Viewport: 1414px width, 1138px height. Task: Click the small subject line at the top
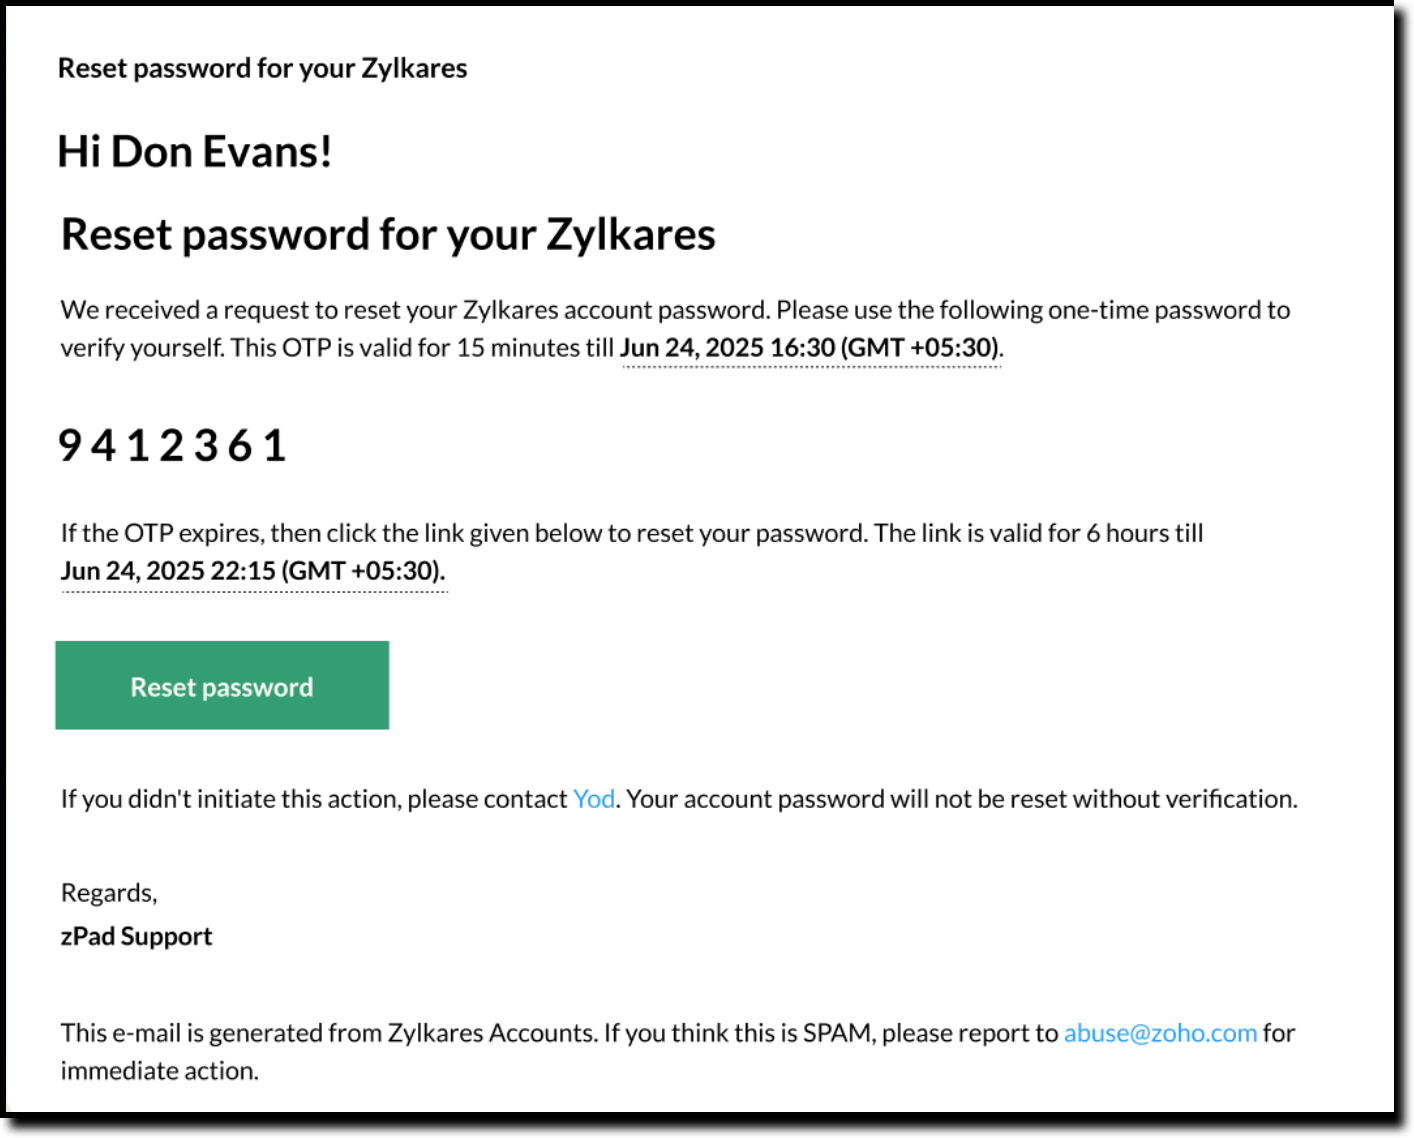click(x=262, y=68)
